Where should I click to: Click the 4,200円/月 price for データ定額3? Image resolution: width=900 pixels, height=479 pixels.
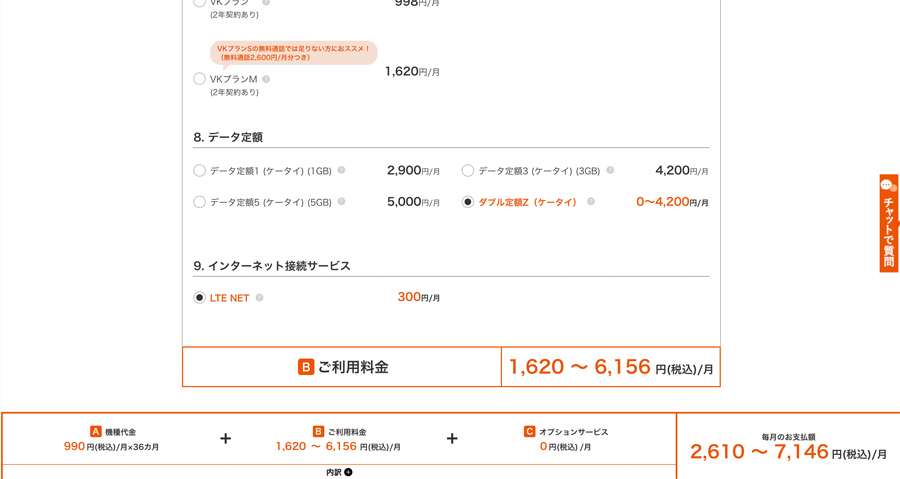[682, 170]
